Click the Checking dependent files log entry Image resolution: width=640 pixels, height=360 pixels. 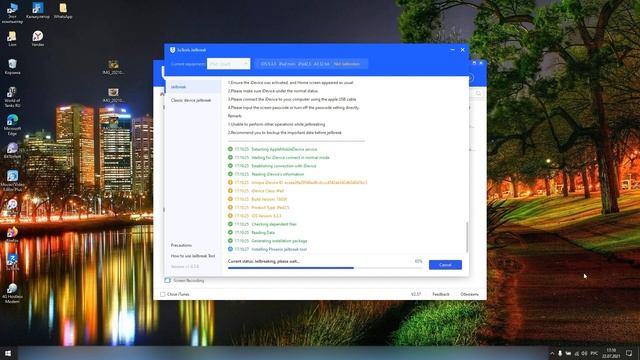coord(262,224)
